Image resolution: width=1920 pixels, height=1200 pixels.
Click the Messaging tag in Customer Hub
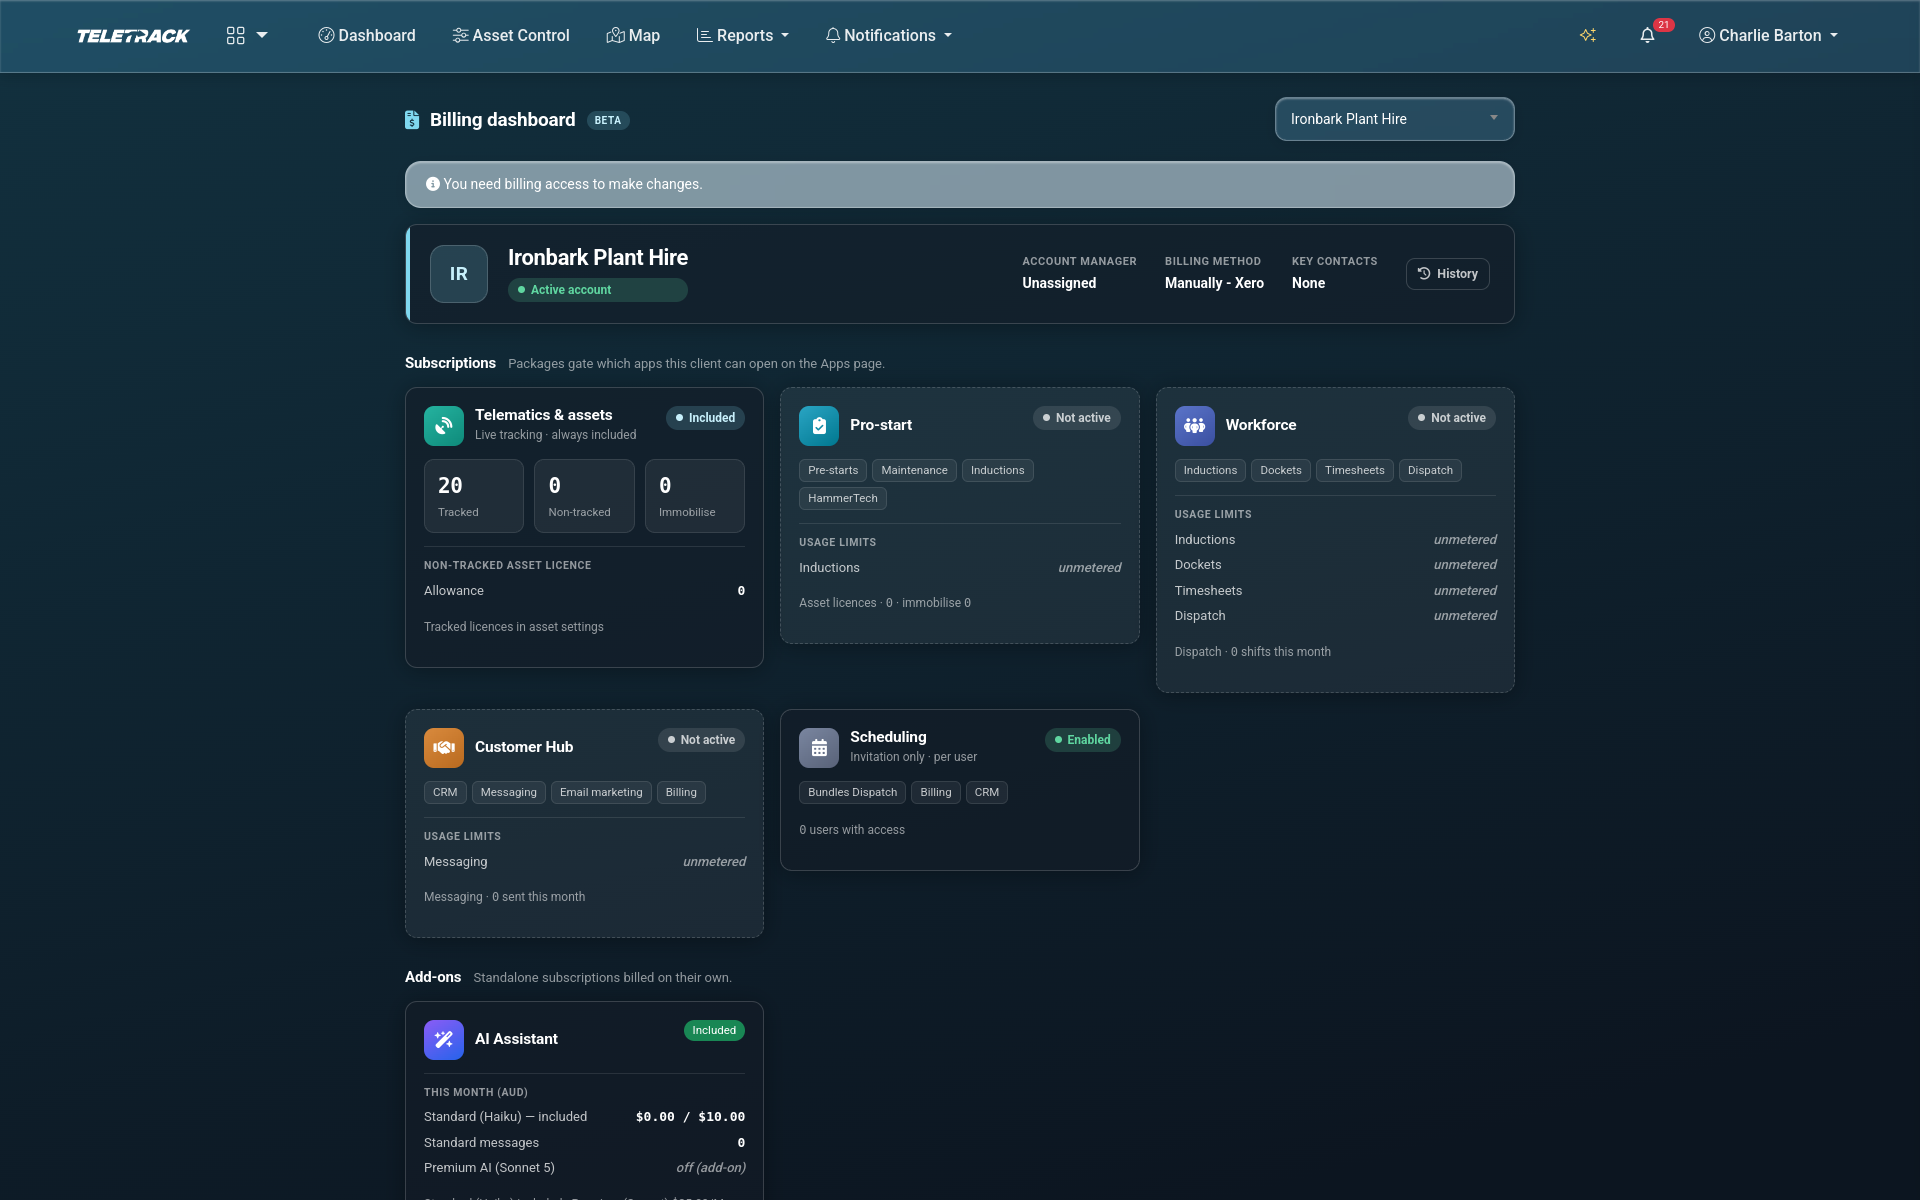(x=509, y=792)
